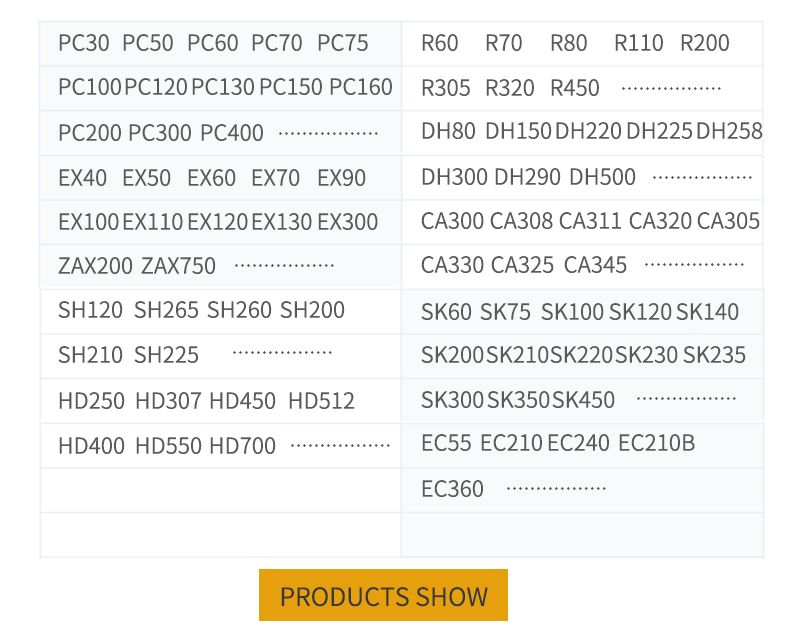Click the PC160 model cell
This screenshot has width=800, height=627.
coord(361,87)
